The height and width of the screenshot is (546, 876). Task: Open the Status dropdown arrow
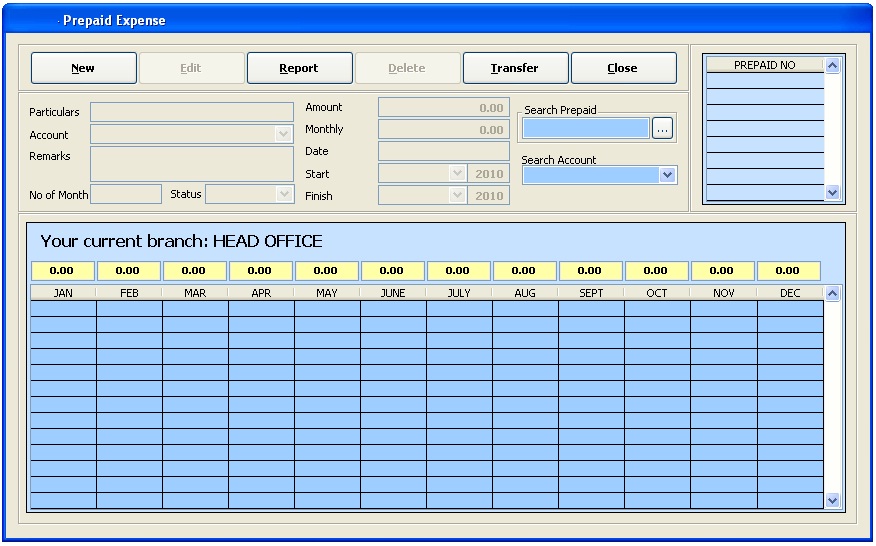284,194
